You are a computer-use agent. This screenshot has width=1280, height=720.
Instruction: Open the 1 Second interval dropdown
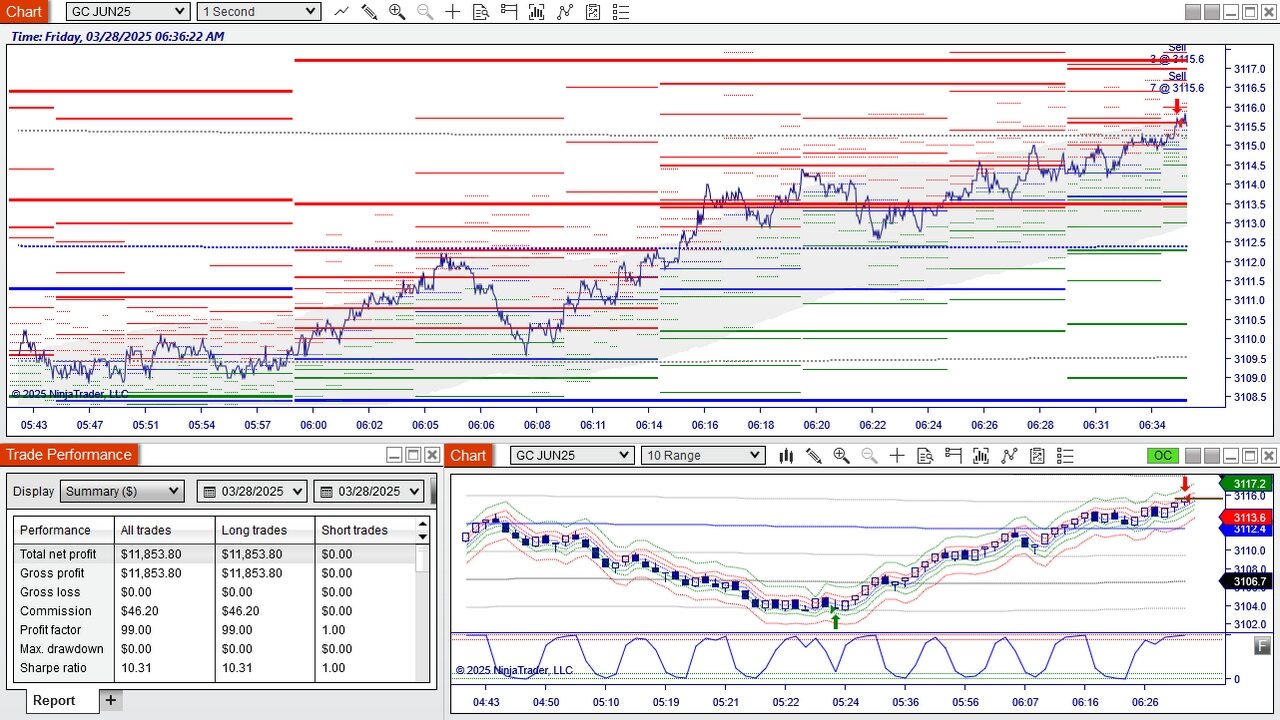click(258, 12)
